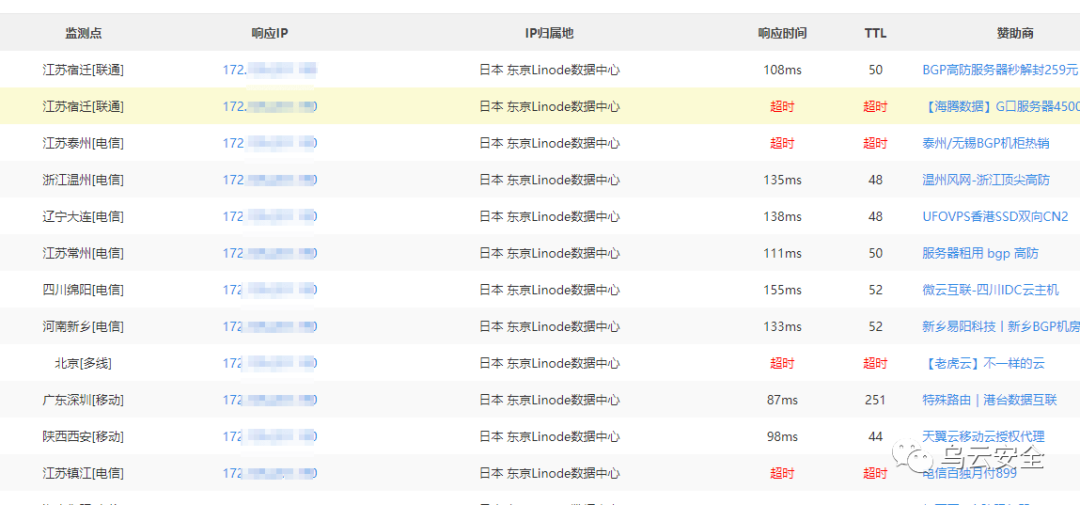Image resolution: width=1080 pixels, height=505 pixels.
Task: Click the 133ms response time value
Action: pyautogui.click(x=782, y=327)
